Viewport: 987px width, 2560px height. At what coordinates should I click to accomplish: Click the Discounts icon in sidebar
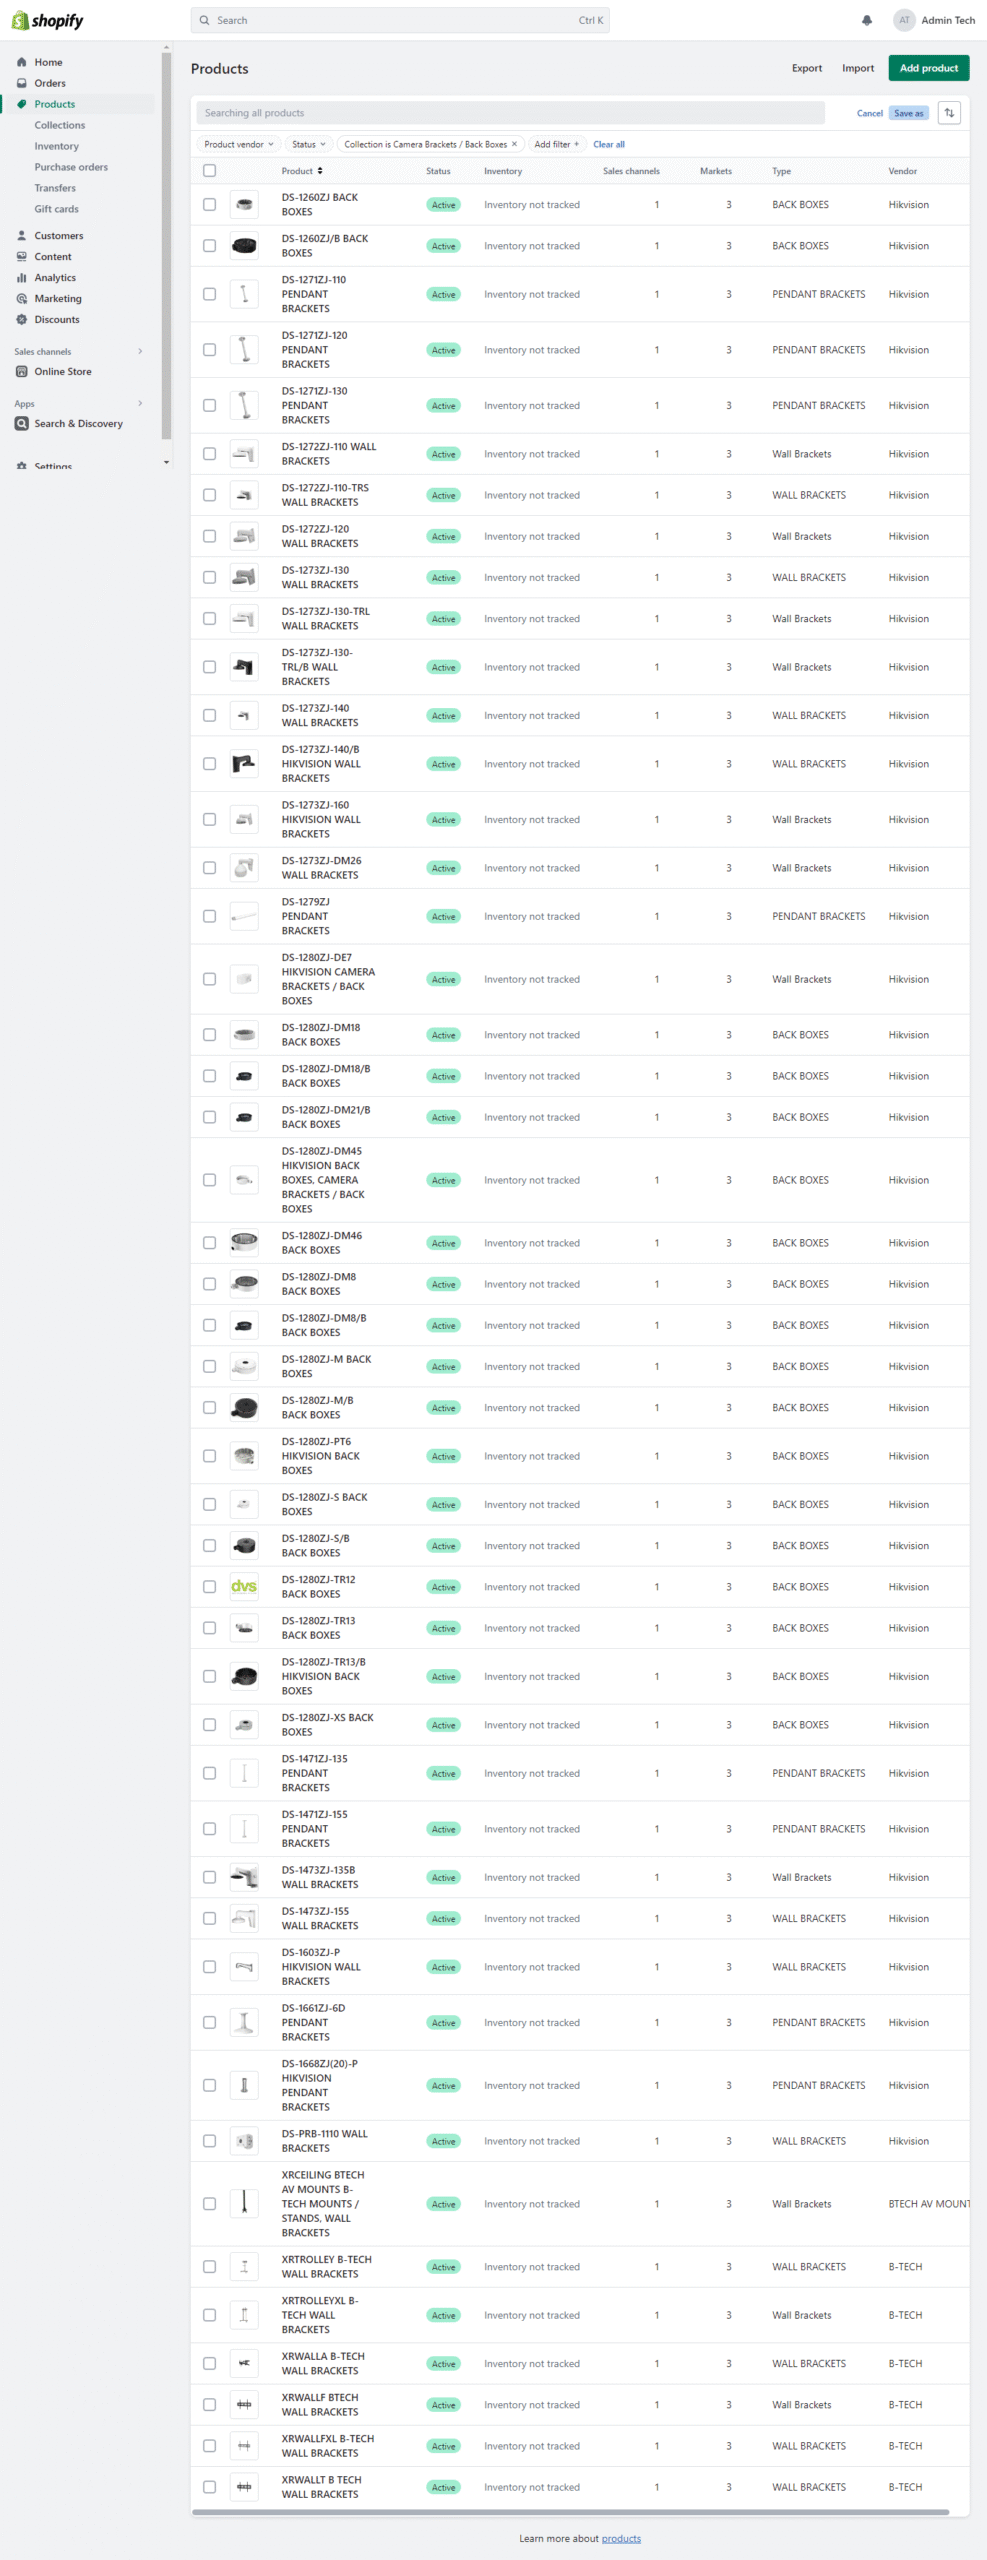22,320
